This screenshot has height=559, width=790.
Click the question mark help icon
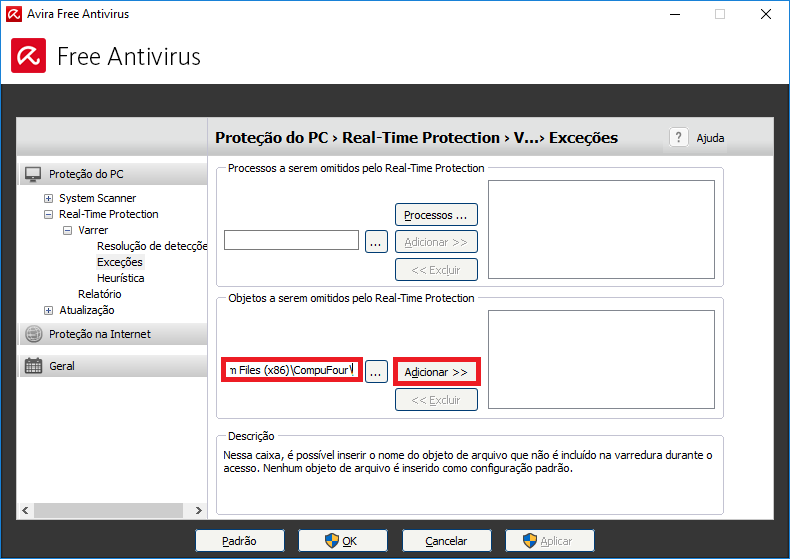click(x=679, y=138)
